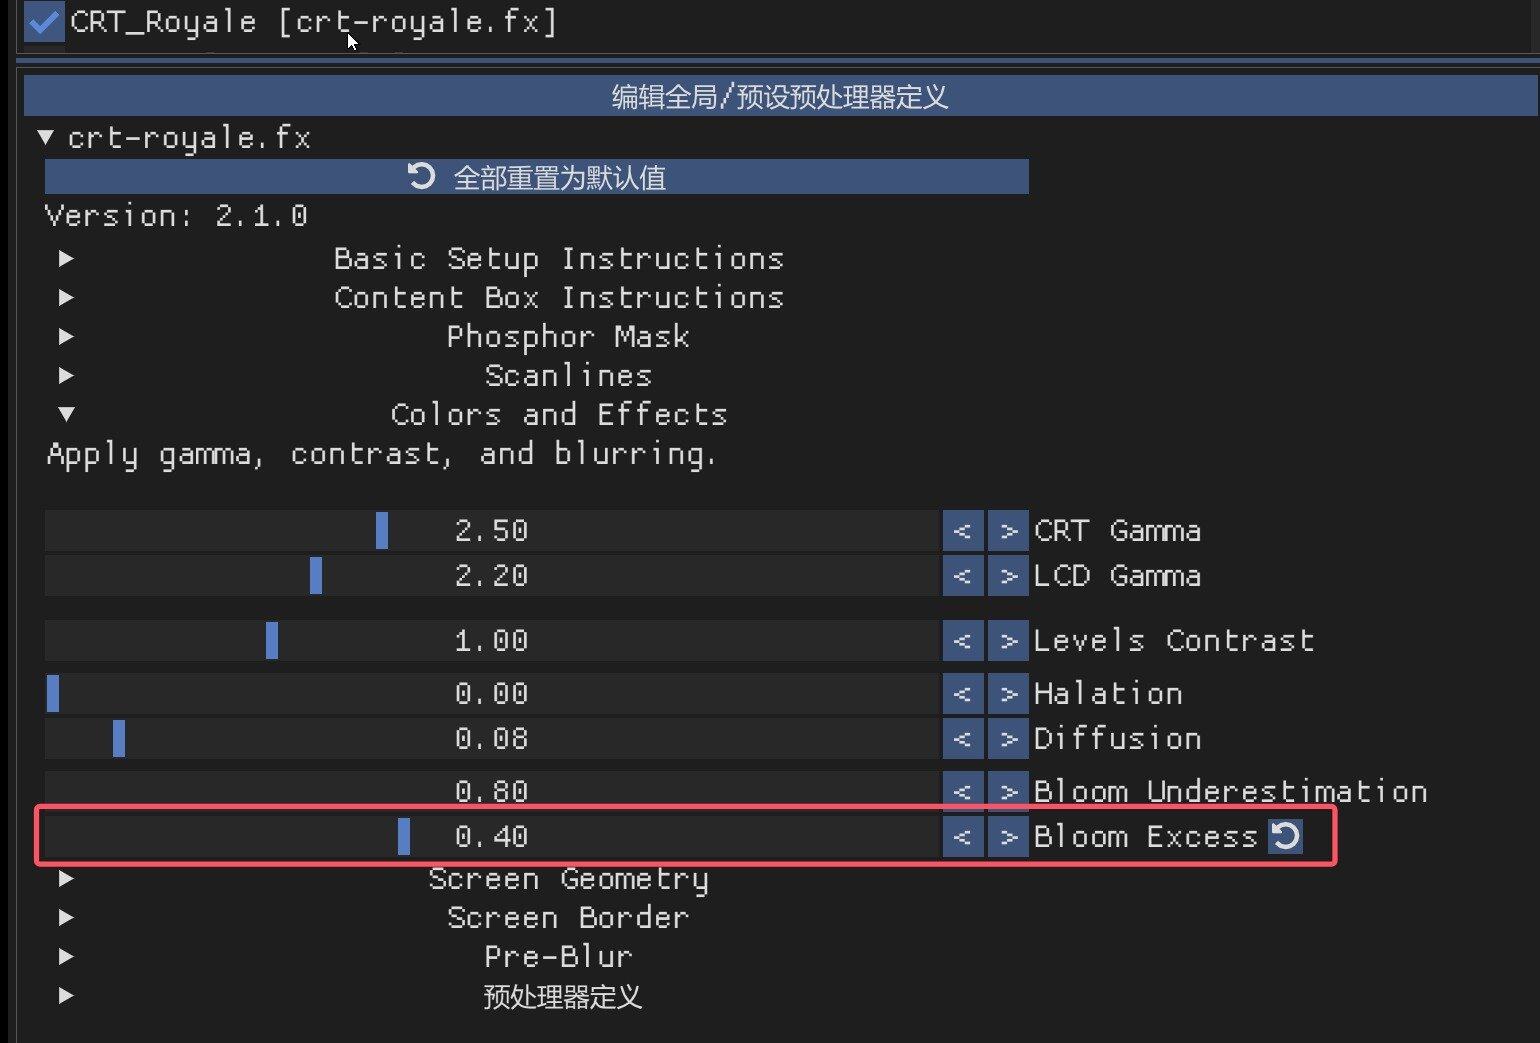
Task: Decrease Levels Contrast with left arrow
Action: (x=963, y=640)
